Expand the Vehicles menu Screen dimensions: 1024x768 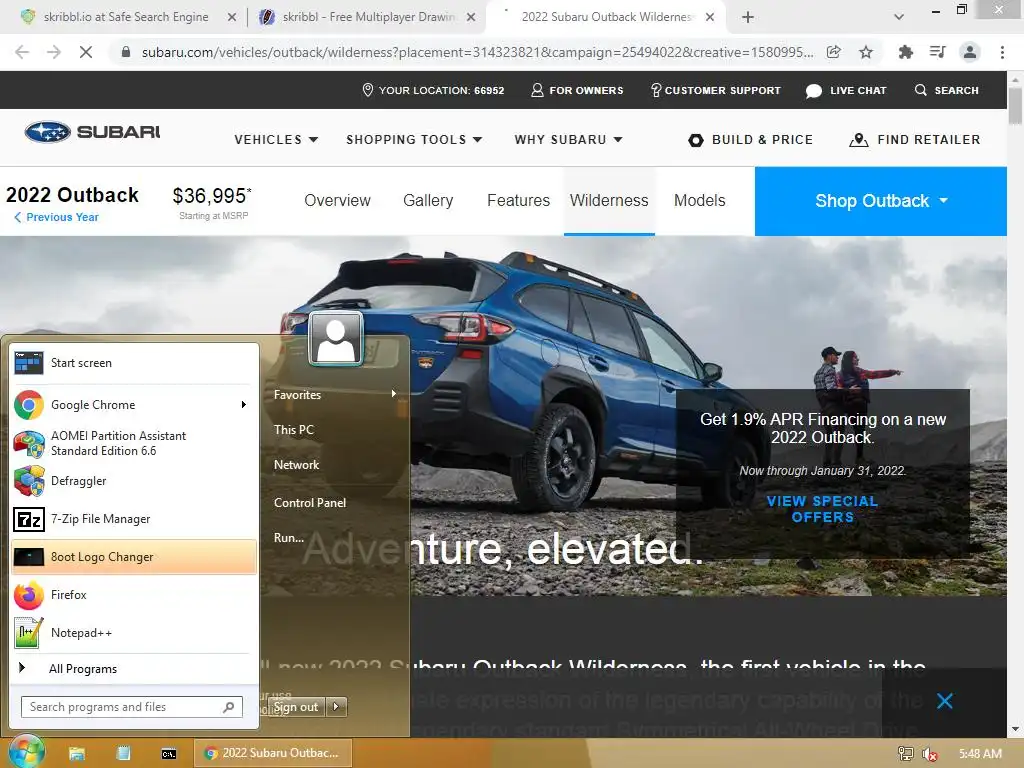coord(276,140)
